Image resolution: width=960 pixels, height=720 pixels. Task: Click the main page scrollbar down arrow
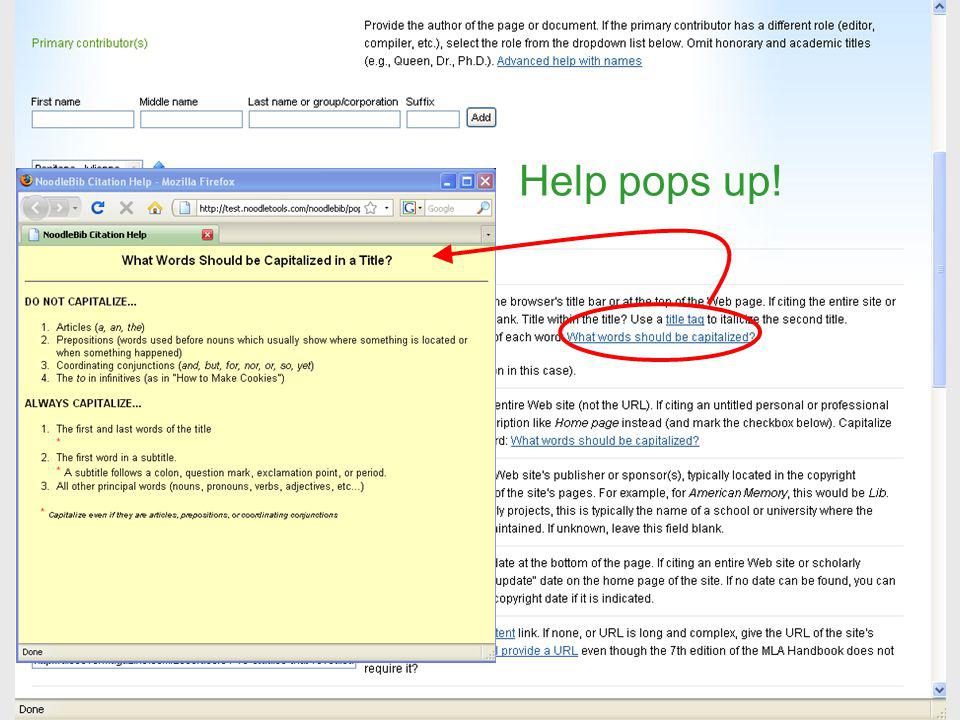point(940,690)
